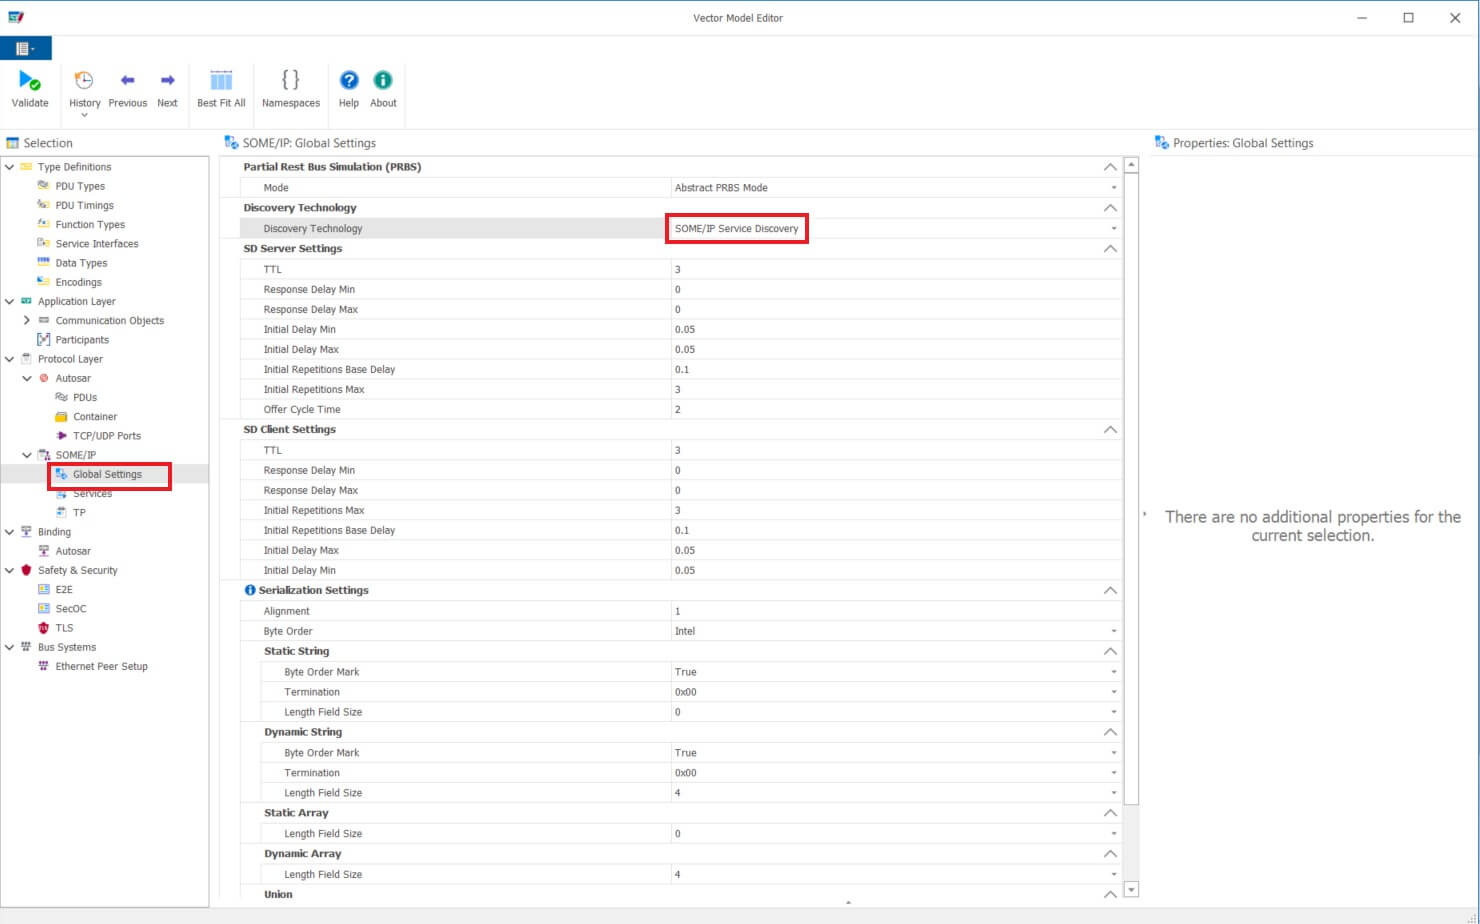Open the PRBS Mode dropdown
The image size is (1480, 924).
1113,188
